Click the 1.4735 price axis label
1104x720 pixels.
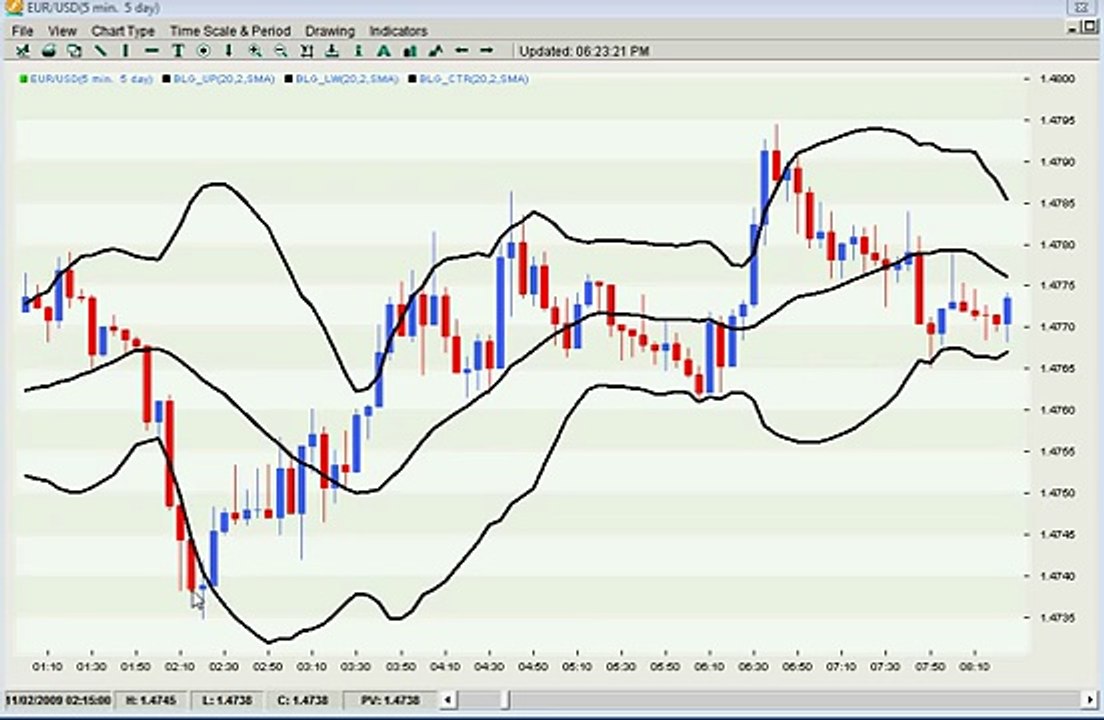pyautogui.click(x=1058, y=617)
